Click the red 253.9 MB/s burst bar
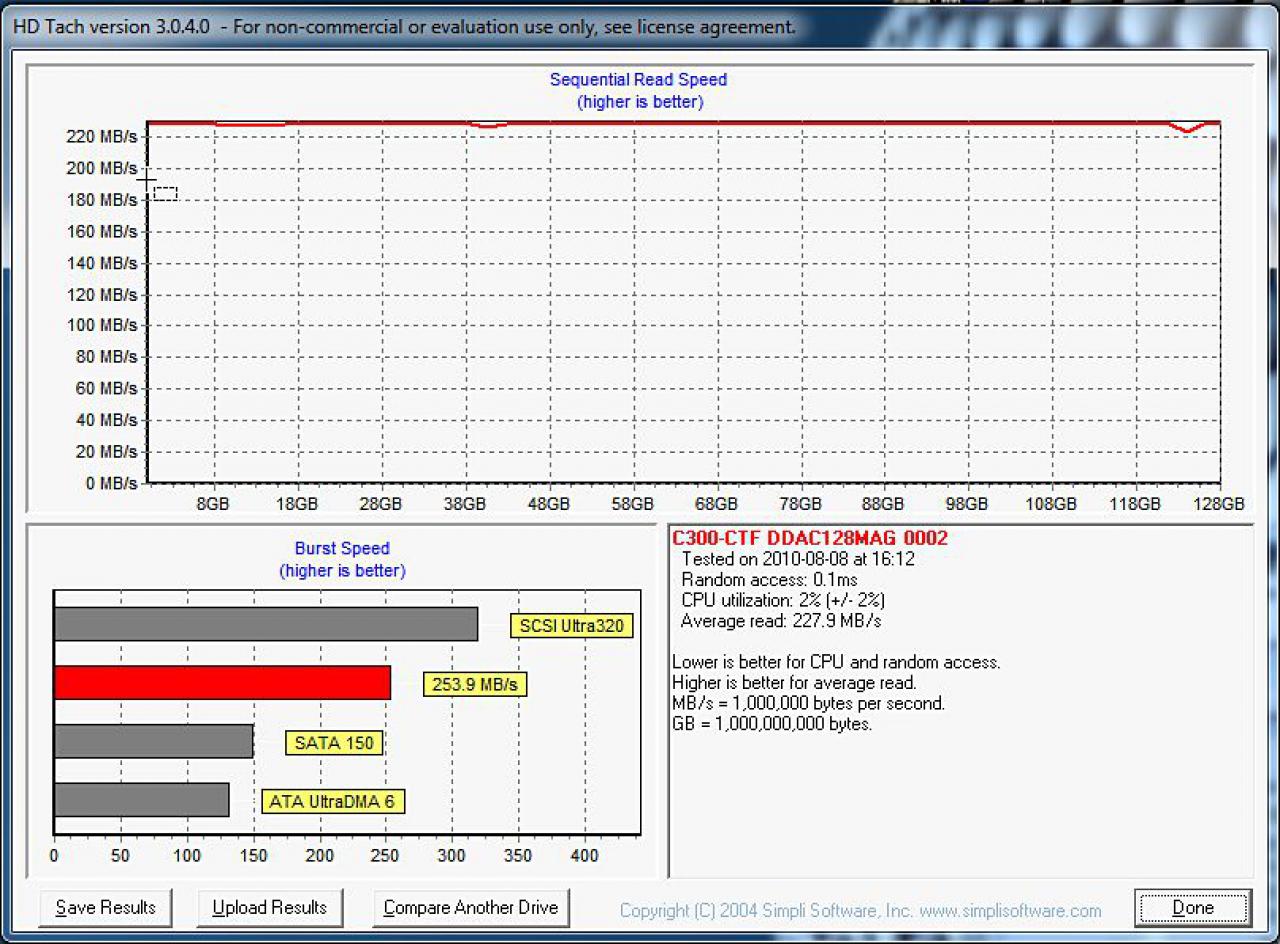The image size is (1280, 944). (x=222, y=683)
